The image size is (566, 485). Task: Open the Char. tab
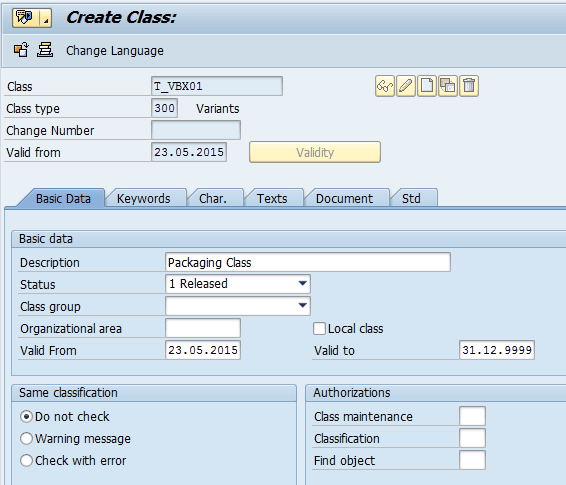213,198
